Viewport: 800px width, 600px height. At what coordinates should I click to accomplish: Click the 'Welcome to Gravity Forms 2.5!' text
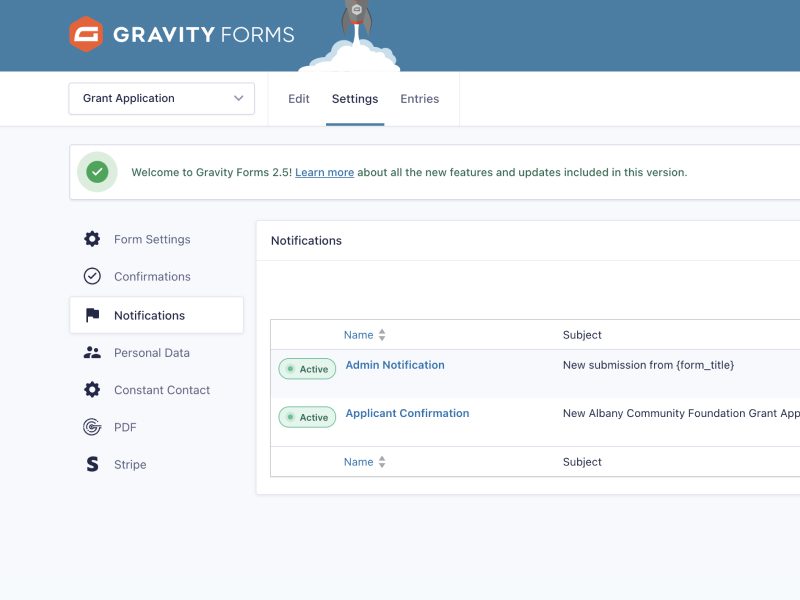[211, 172]
